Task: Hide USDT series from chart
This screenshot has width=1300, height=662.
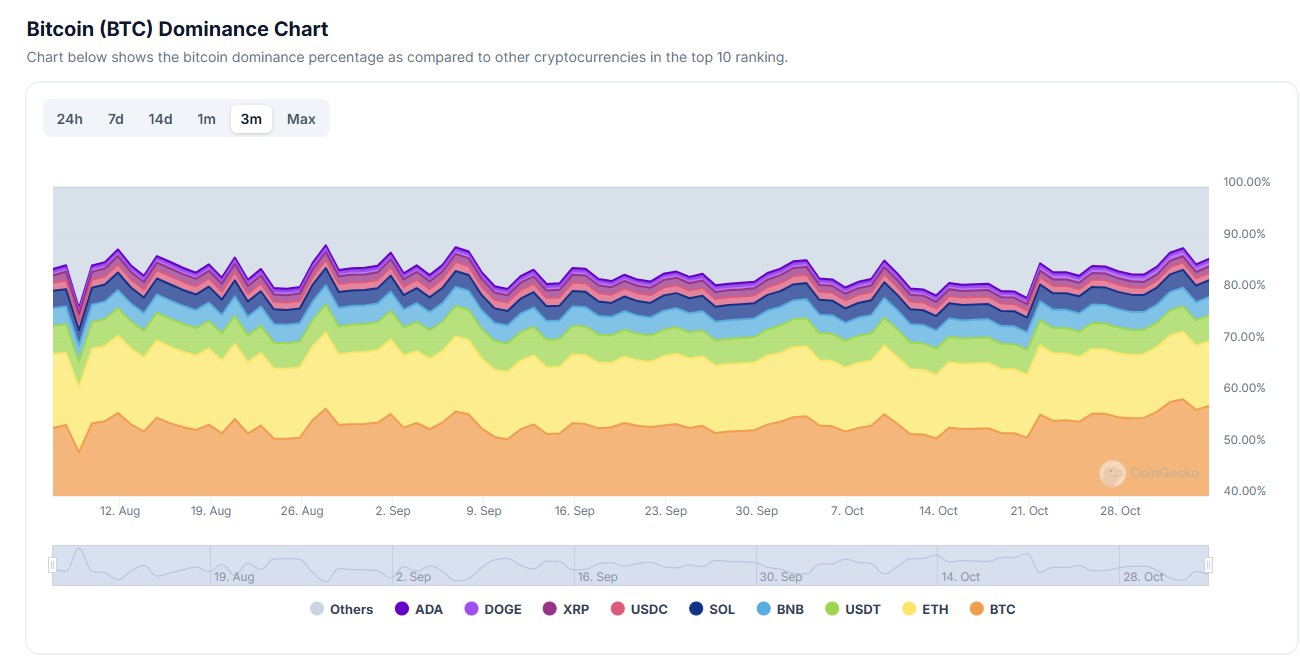Action: [853, 609]
